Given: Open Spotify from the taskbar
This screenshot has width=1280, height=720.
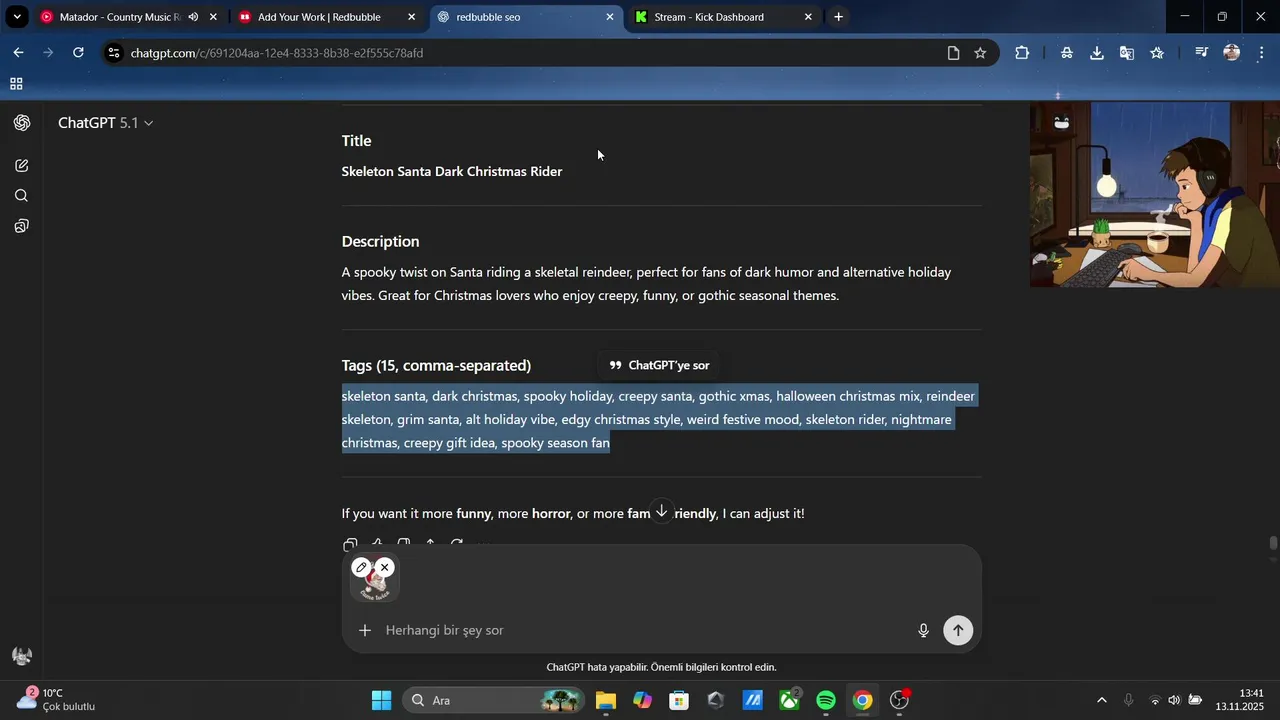Looking at the screenshot, I should coord(826,700).
